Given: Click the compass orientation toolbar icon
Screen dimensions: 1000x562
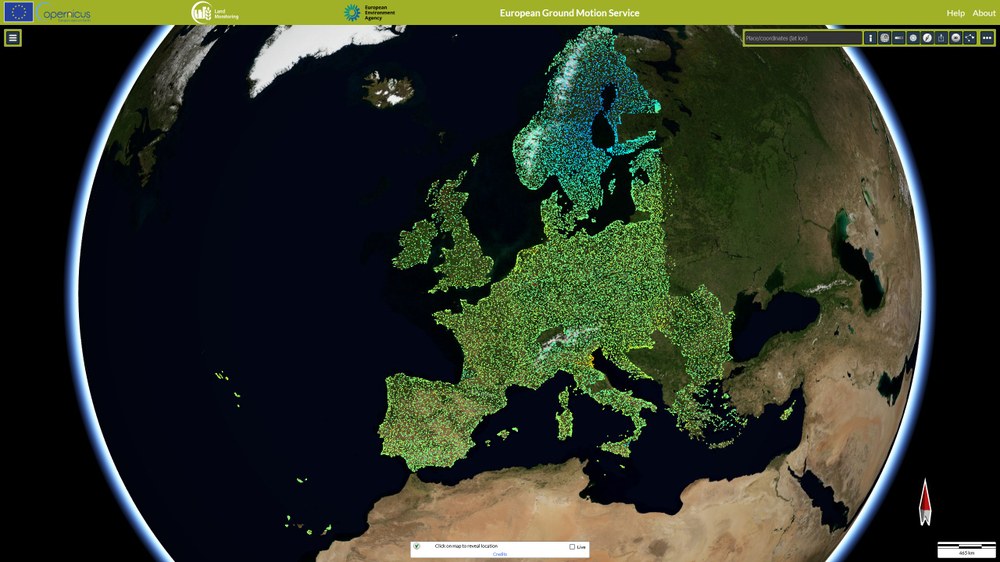Looking at the screenshot, I should coord(927,38).
